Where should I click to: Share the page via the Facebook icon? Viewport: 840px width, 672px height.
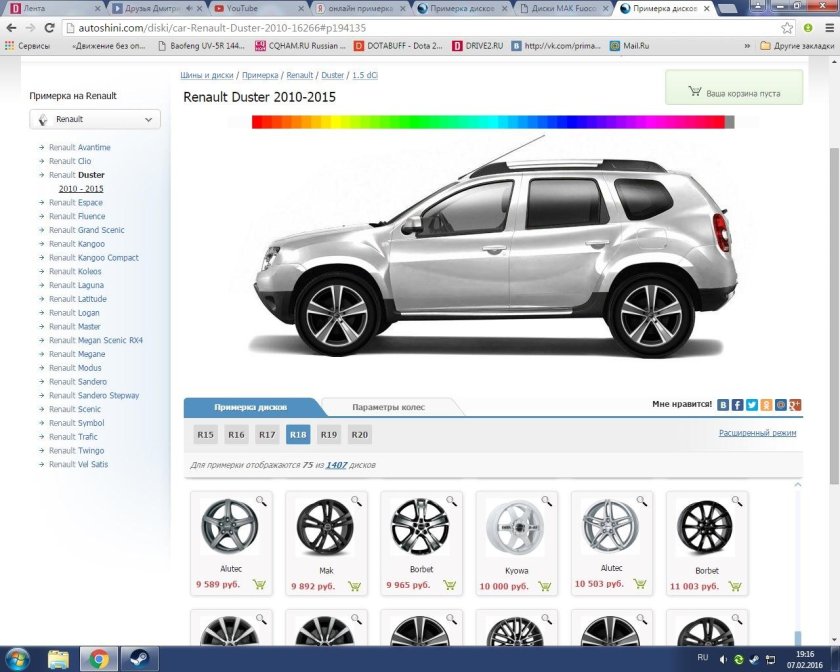pyautogui.click(x=737, y=405)
